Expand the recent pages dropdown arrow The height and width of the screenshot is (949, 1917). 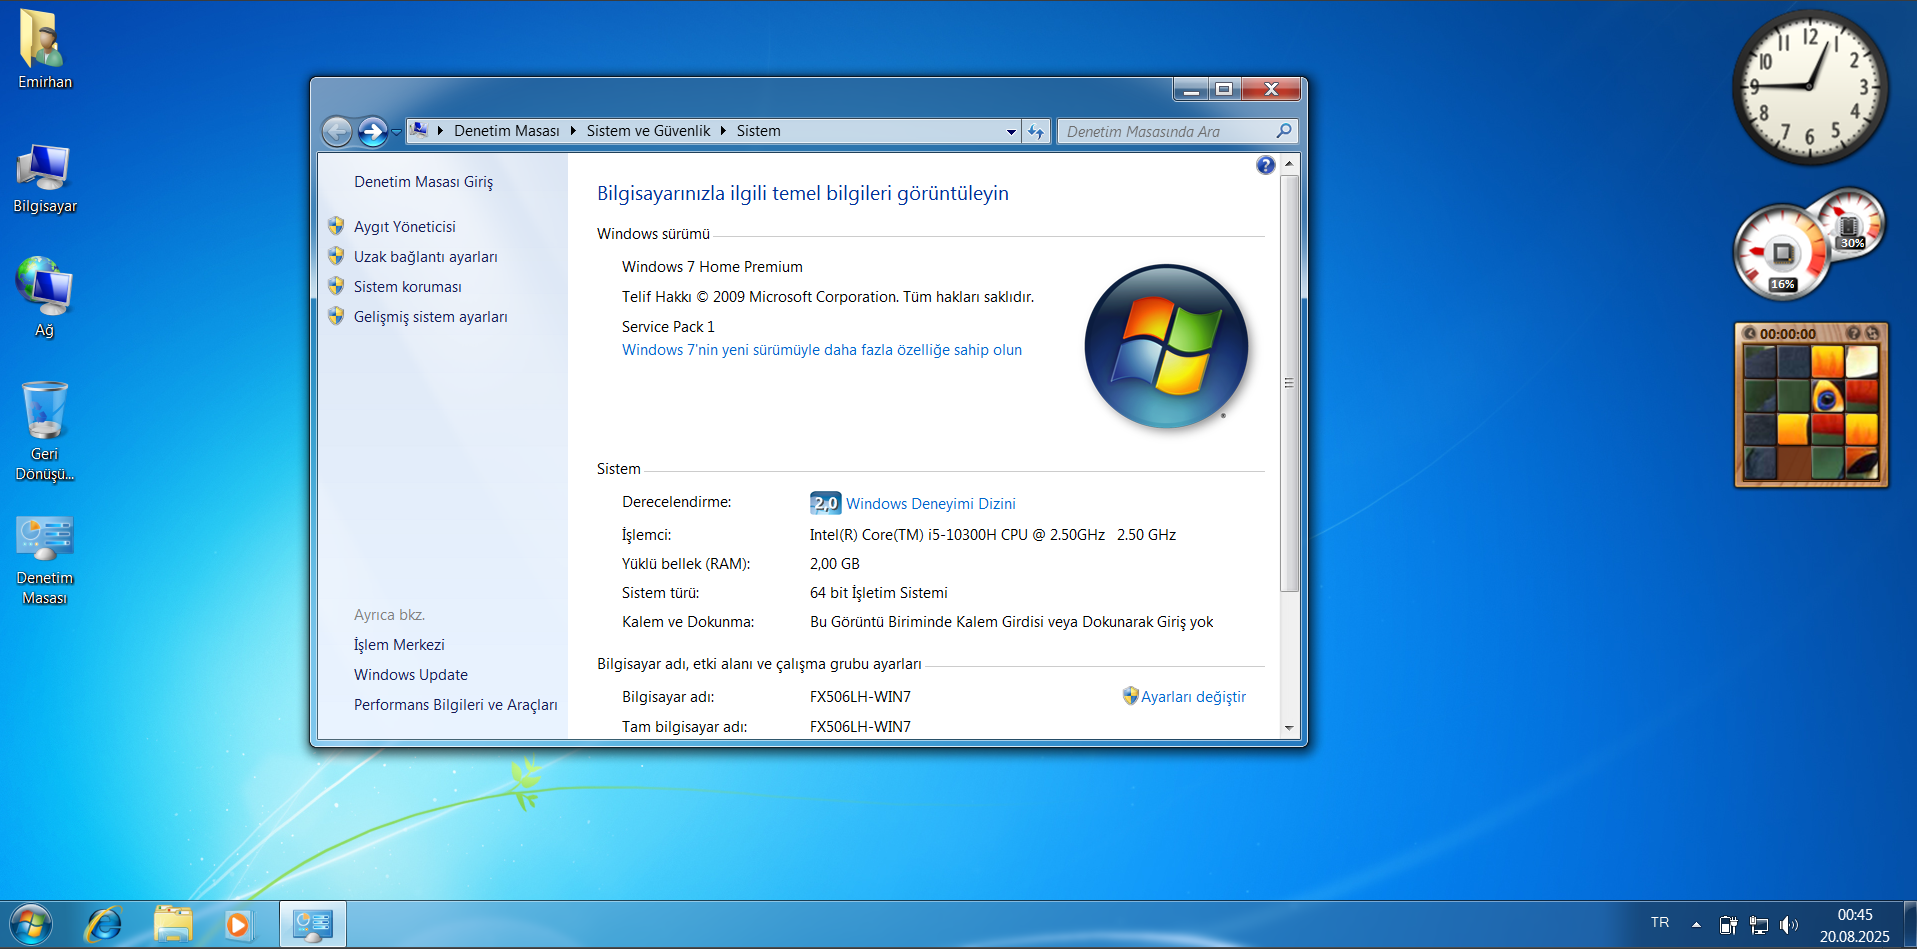[x=397, y=132]
